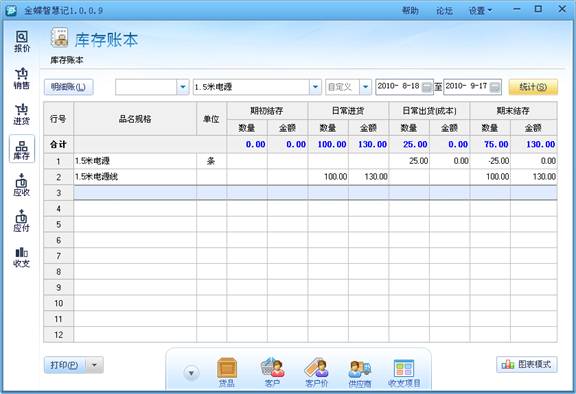
Task: Switch to 图表模式 chart mode
Action: [526, 365]
